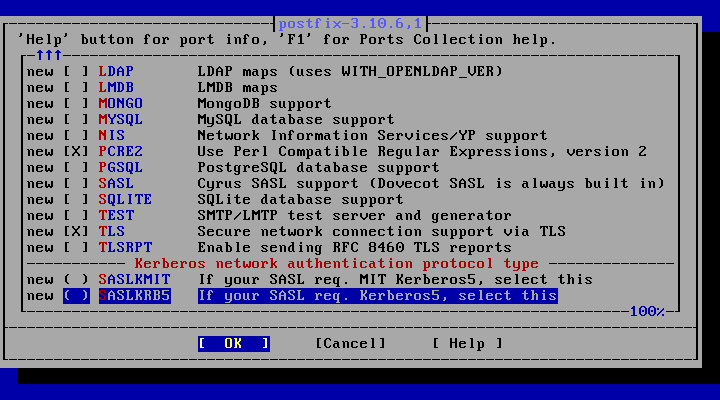
Task: Click 'MongoDB support' description text
Action: [264, 104]
